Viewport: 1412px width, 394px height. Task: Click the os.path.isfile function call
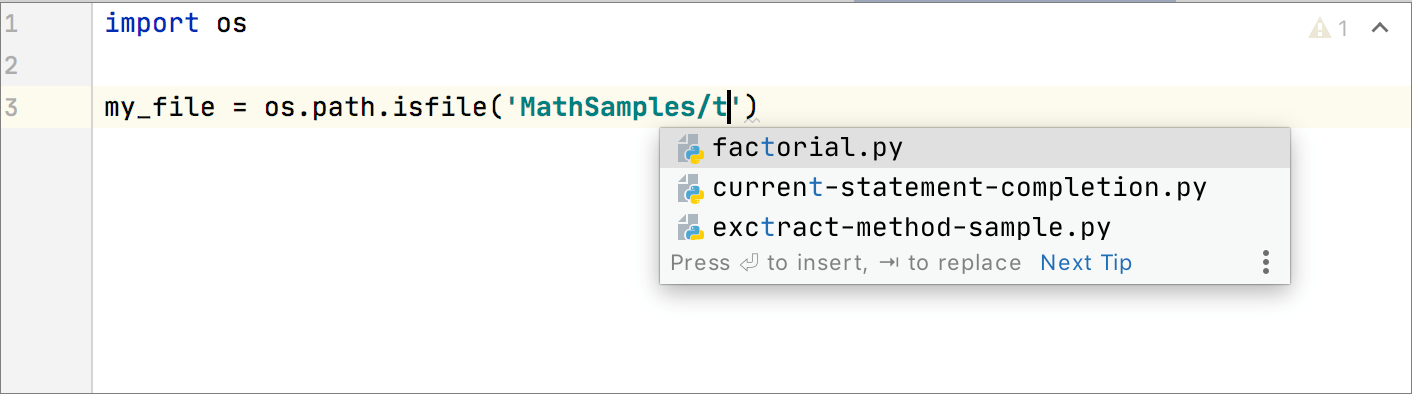pyautogui.click(x=376, y=106)
